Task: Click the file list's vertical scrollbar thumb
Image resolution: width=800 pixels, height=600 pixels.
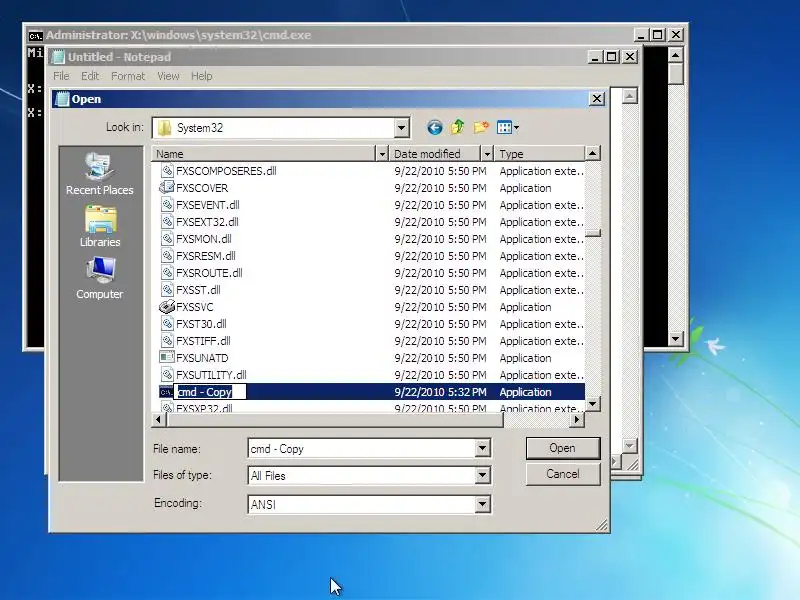Action: tap(592, 233)
